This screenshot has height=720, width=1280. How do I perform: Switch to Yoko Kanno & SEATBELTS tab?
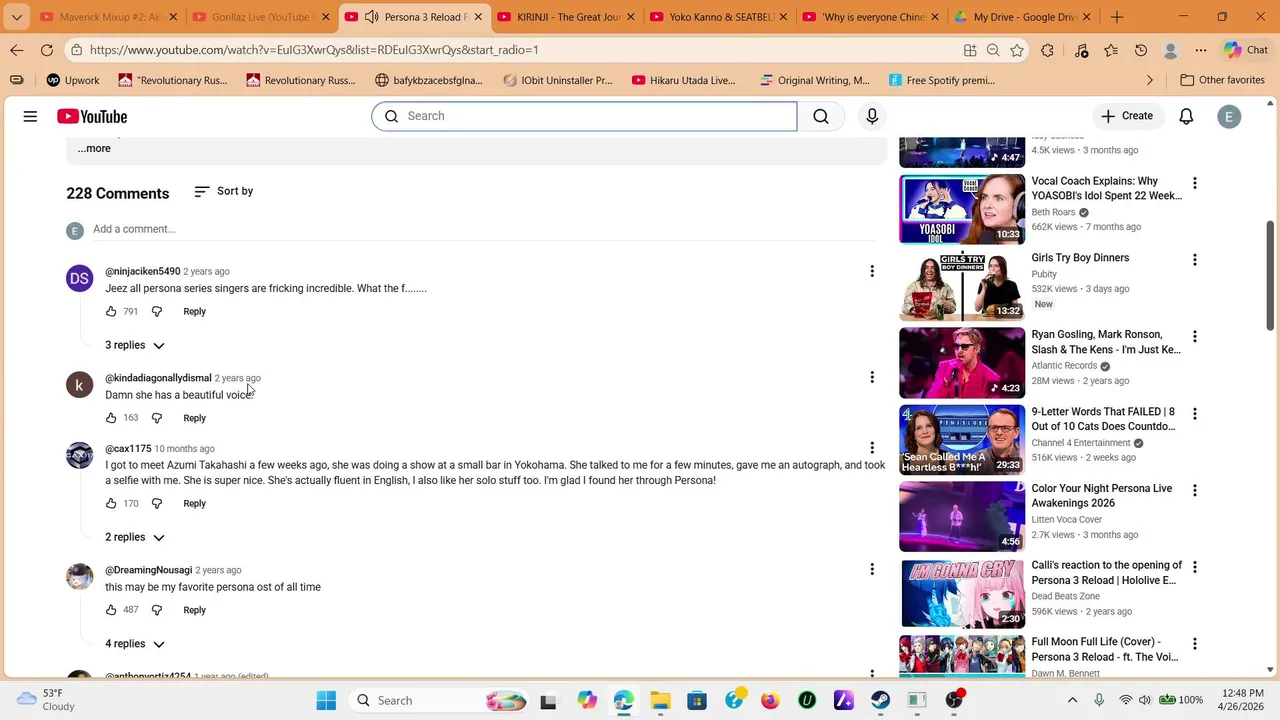tap(718, 17)
